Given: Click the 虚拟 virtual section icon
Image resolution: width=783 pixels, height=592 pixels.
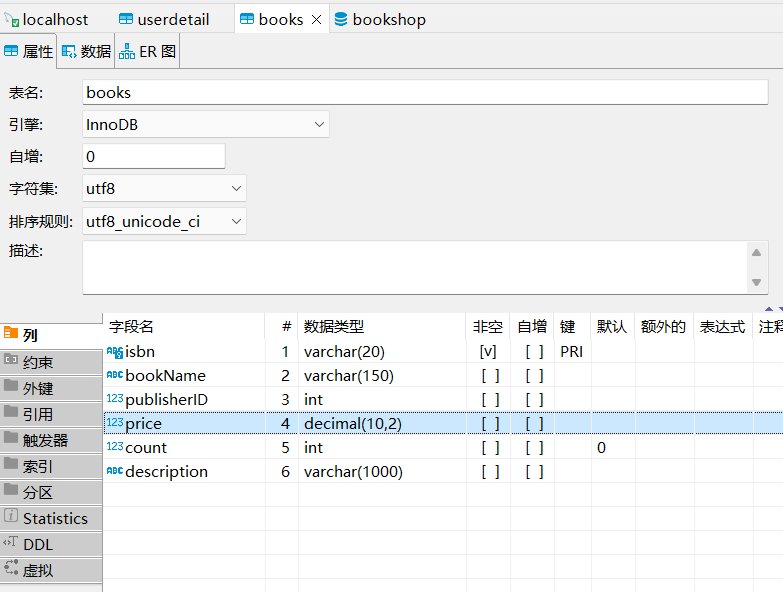Looking at the screenshot, I should click(11, 568).
